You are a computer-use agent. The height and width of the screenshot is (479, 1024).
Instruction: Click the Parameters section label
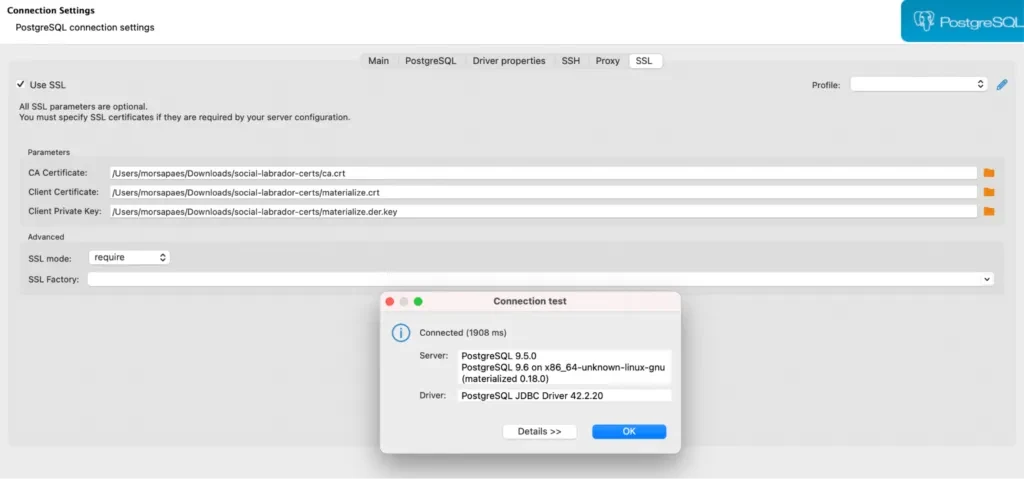49,152
